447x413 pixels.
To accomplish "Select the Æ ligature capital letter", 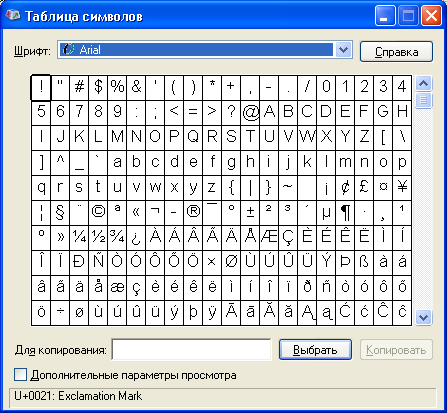I will (x=269, y=237).
